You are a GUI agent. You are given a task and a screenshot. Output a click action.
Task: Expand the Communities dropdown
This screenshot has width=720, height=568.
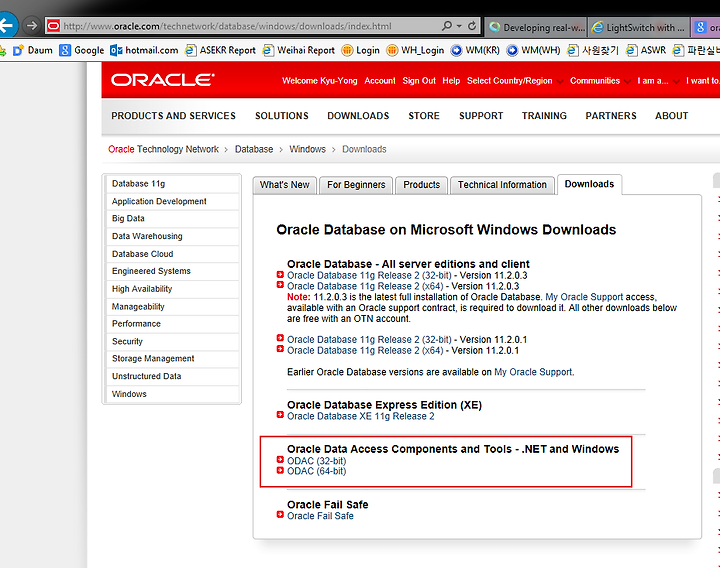(600, 81)
